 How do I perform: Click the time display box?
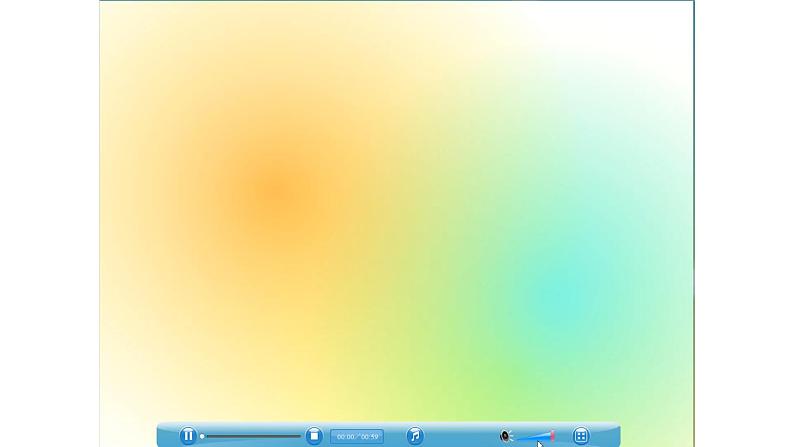click(x=357, y=436)
